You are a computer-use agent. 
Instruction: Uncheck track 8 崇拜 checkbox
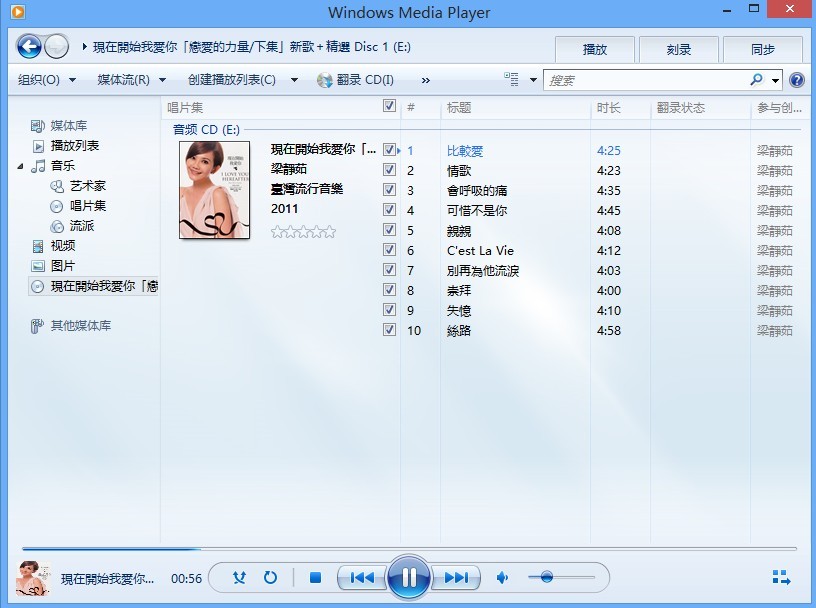pyautogui.click(x=389, y=289)
